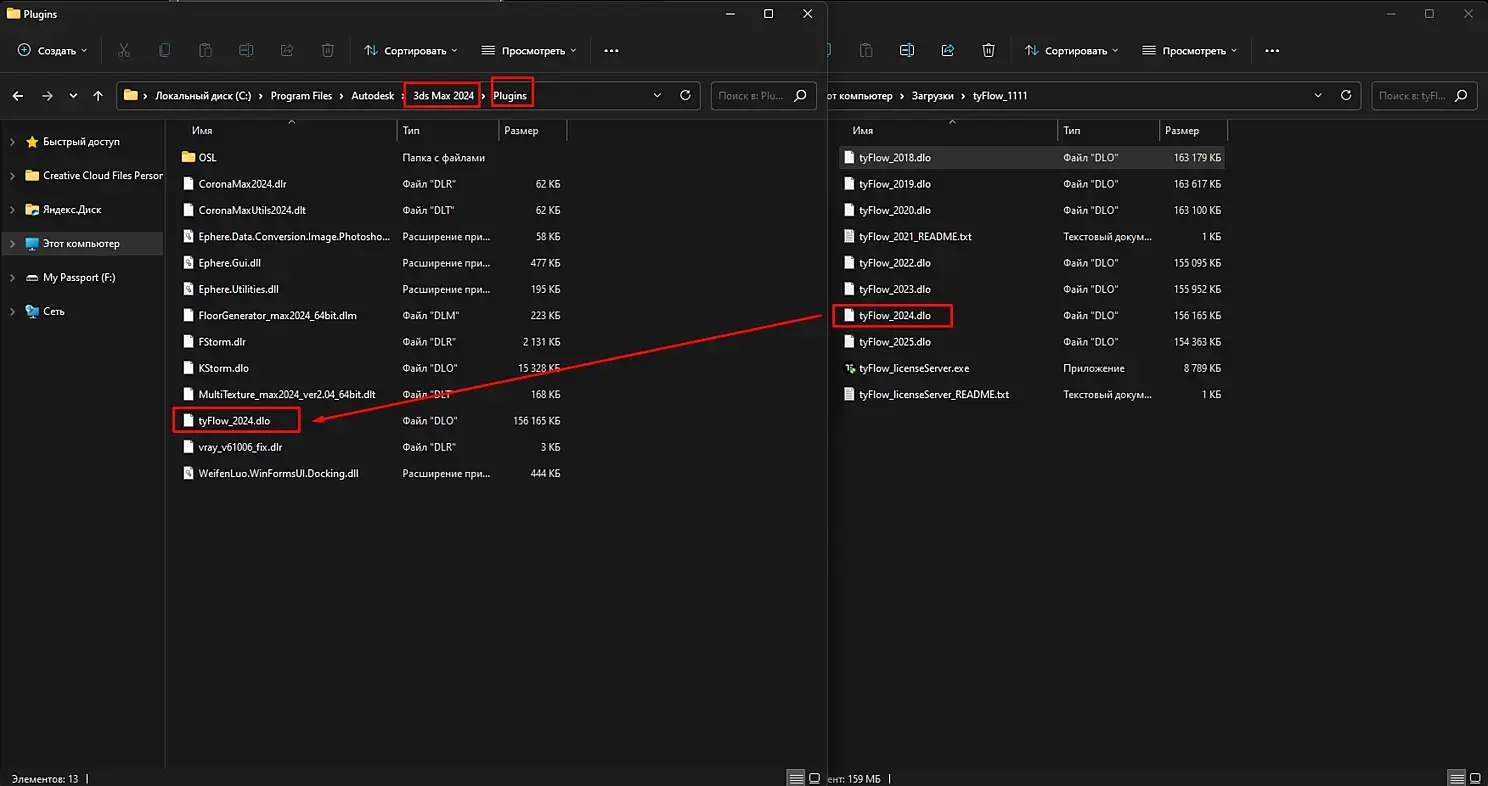Screen dimensions: 1488x786
Task: Open address history dropdown in Plugins window
Action: [657, 96]
